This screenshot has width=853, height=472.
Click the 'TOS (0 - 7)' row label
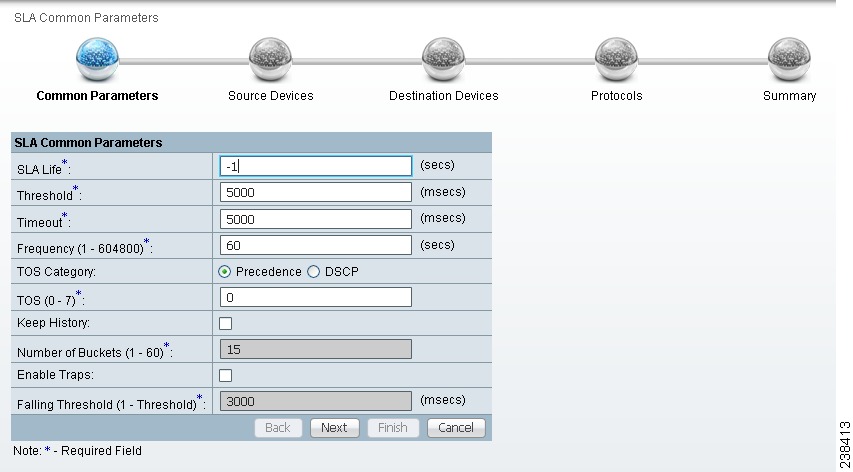click(x=51, y=299)
